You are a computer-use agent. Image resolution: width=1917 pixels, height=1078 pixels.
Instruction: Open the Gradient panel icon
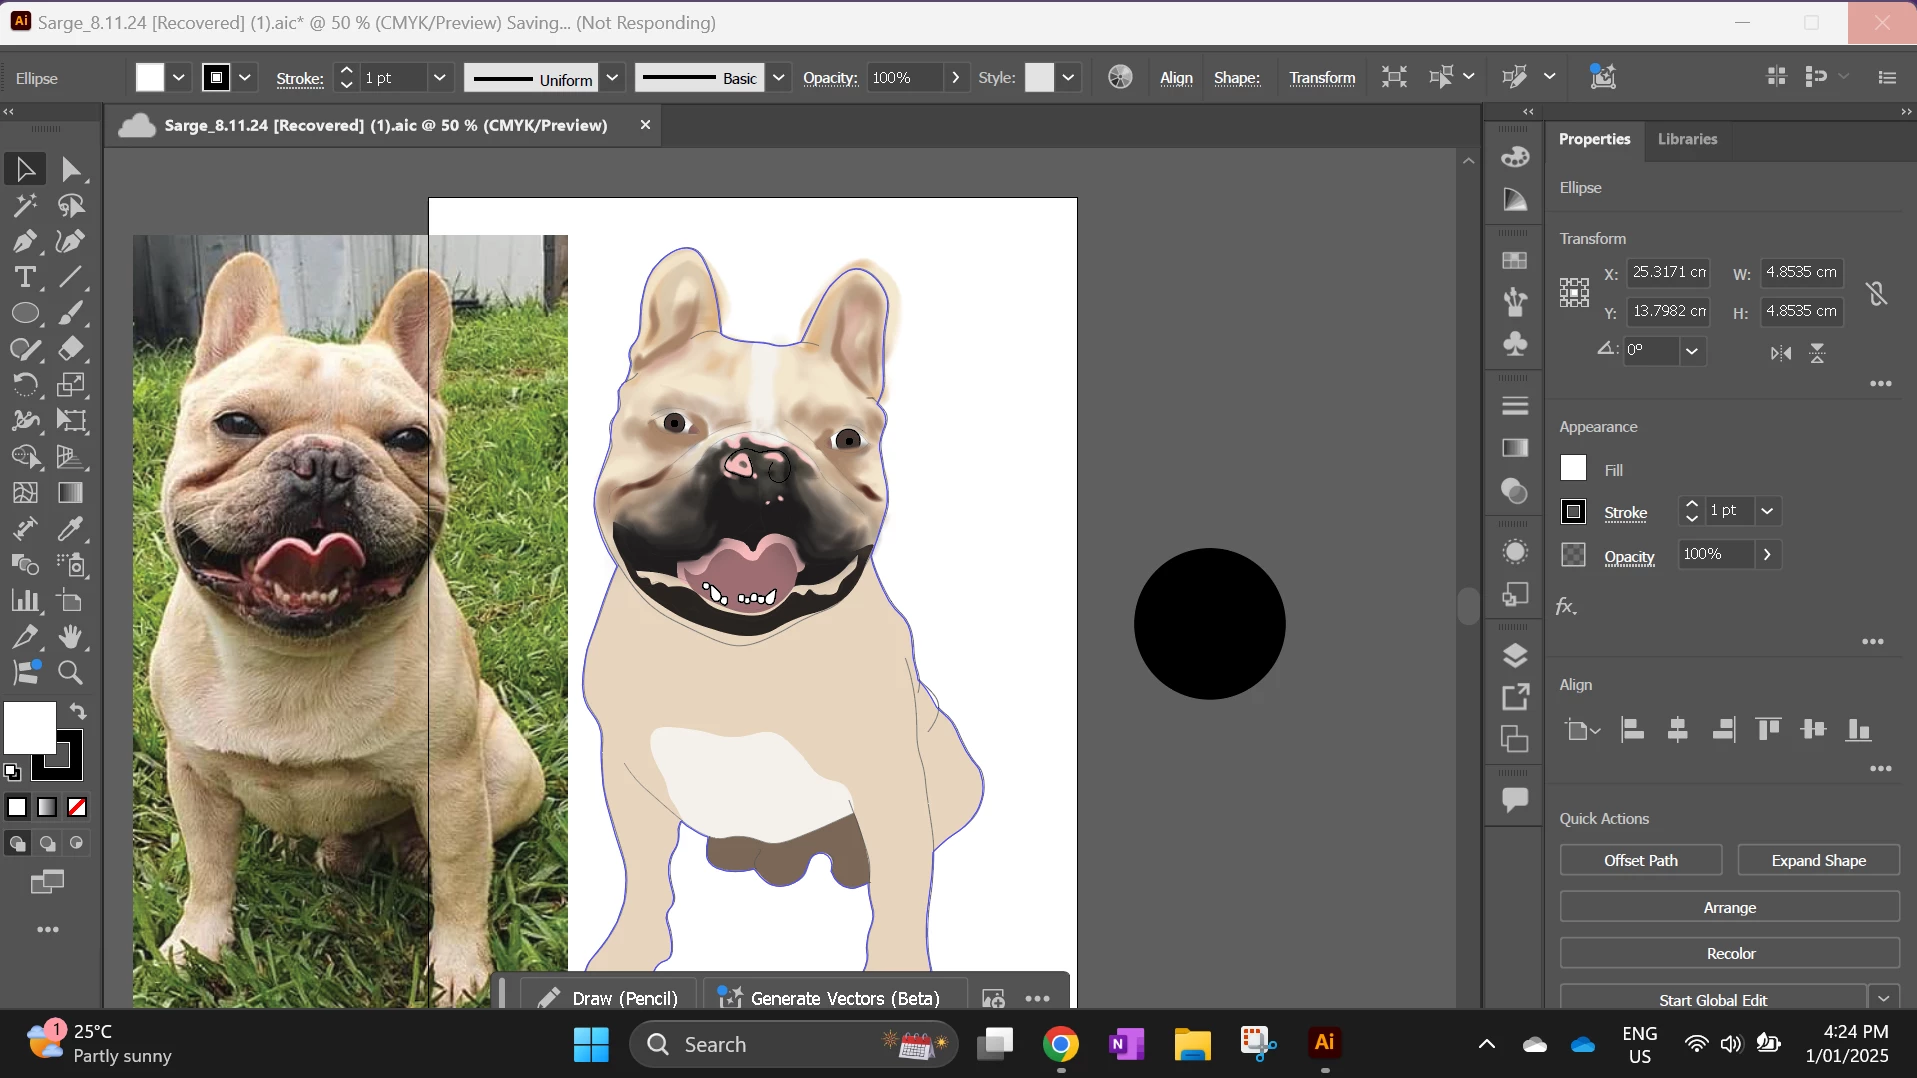click(1515, 448)
